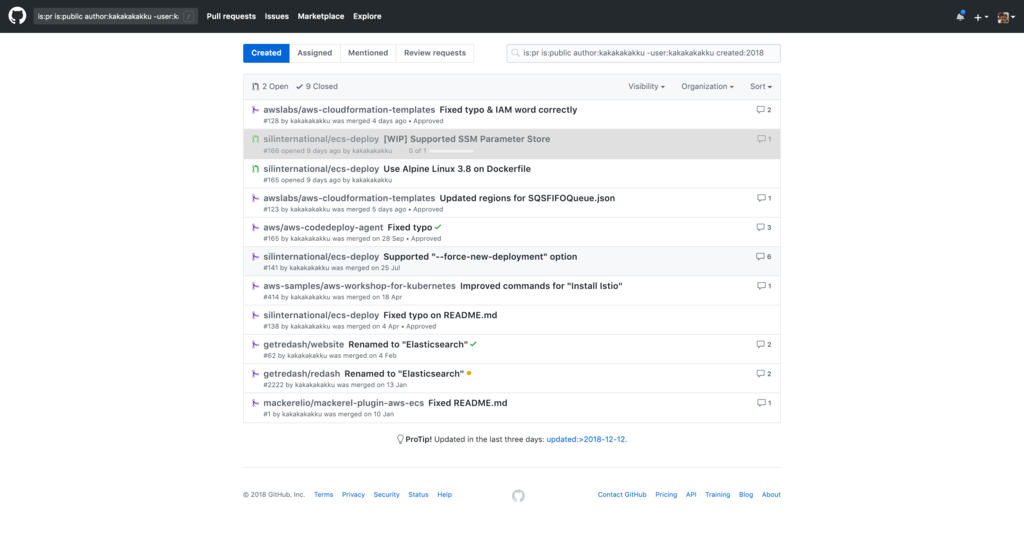
Task: Open Issues in the header
Action: (276, 16)
